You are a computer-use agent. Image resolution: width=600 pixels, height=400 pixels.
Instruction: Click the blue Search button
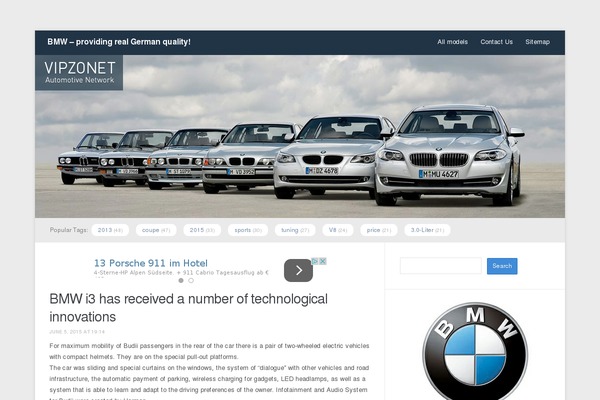502,266
